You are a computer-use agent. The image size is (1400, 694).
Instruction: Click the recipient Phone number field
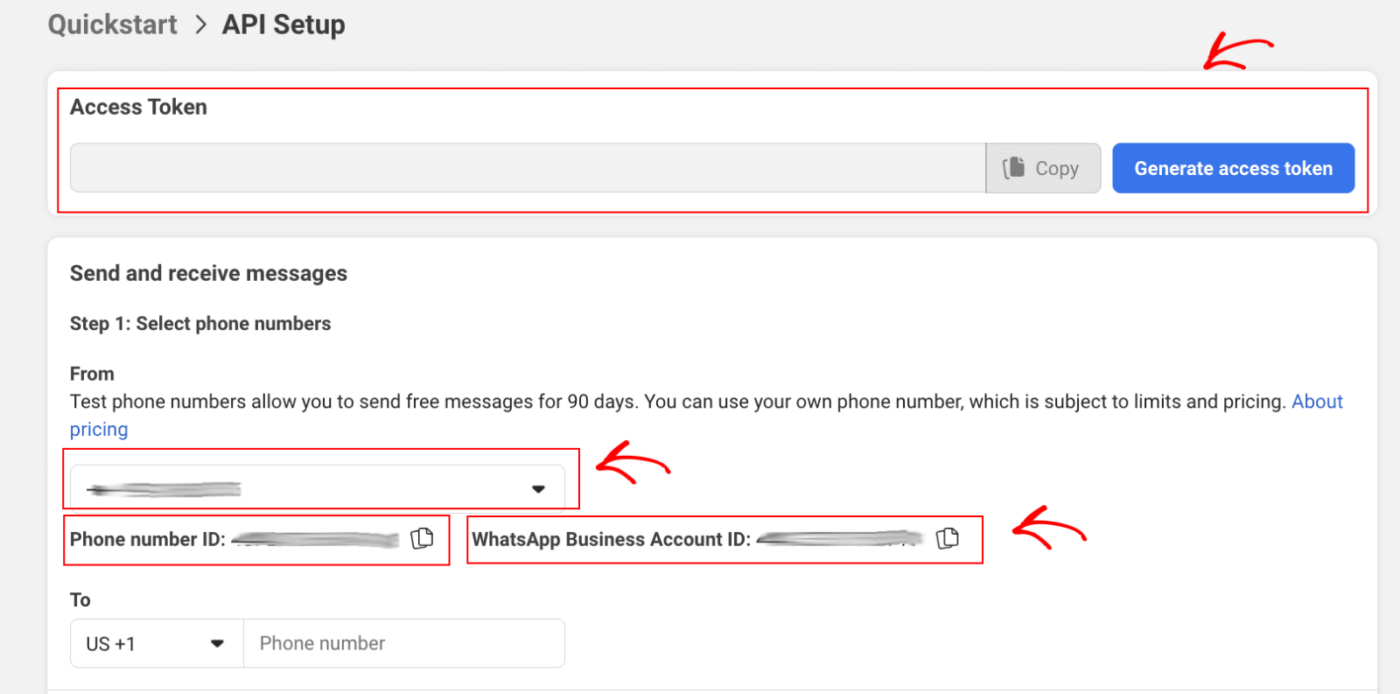click(404, 643)
